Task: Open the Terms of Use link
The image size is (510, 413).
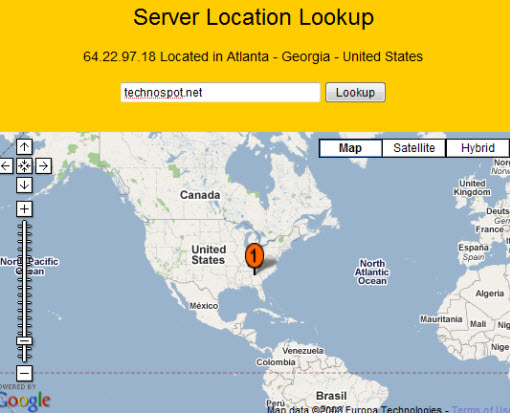Action: pyautogui.click(x=481, y=409)
